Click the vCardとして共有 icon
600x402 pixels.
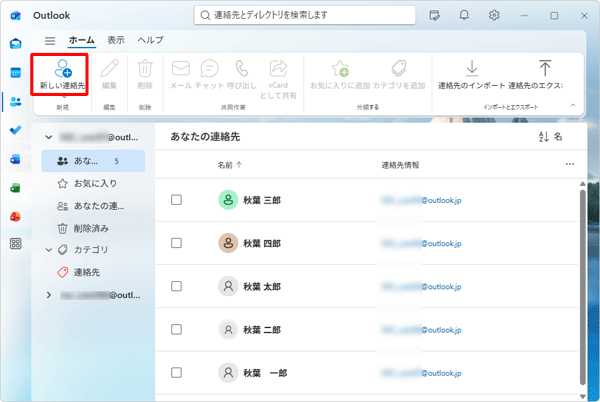click(x=278, y=68)
